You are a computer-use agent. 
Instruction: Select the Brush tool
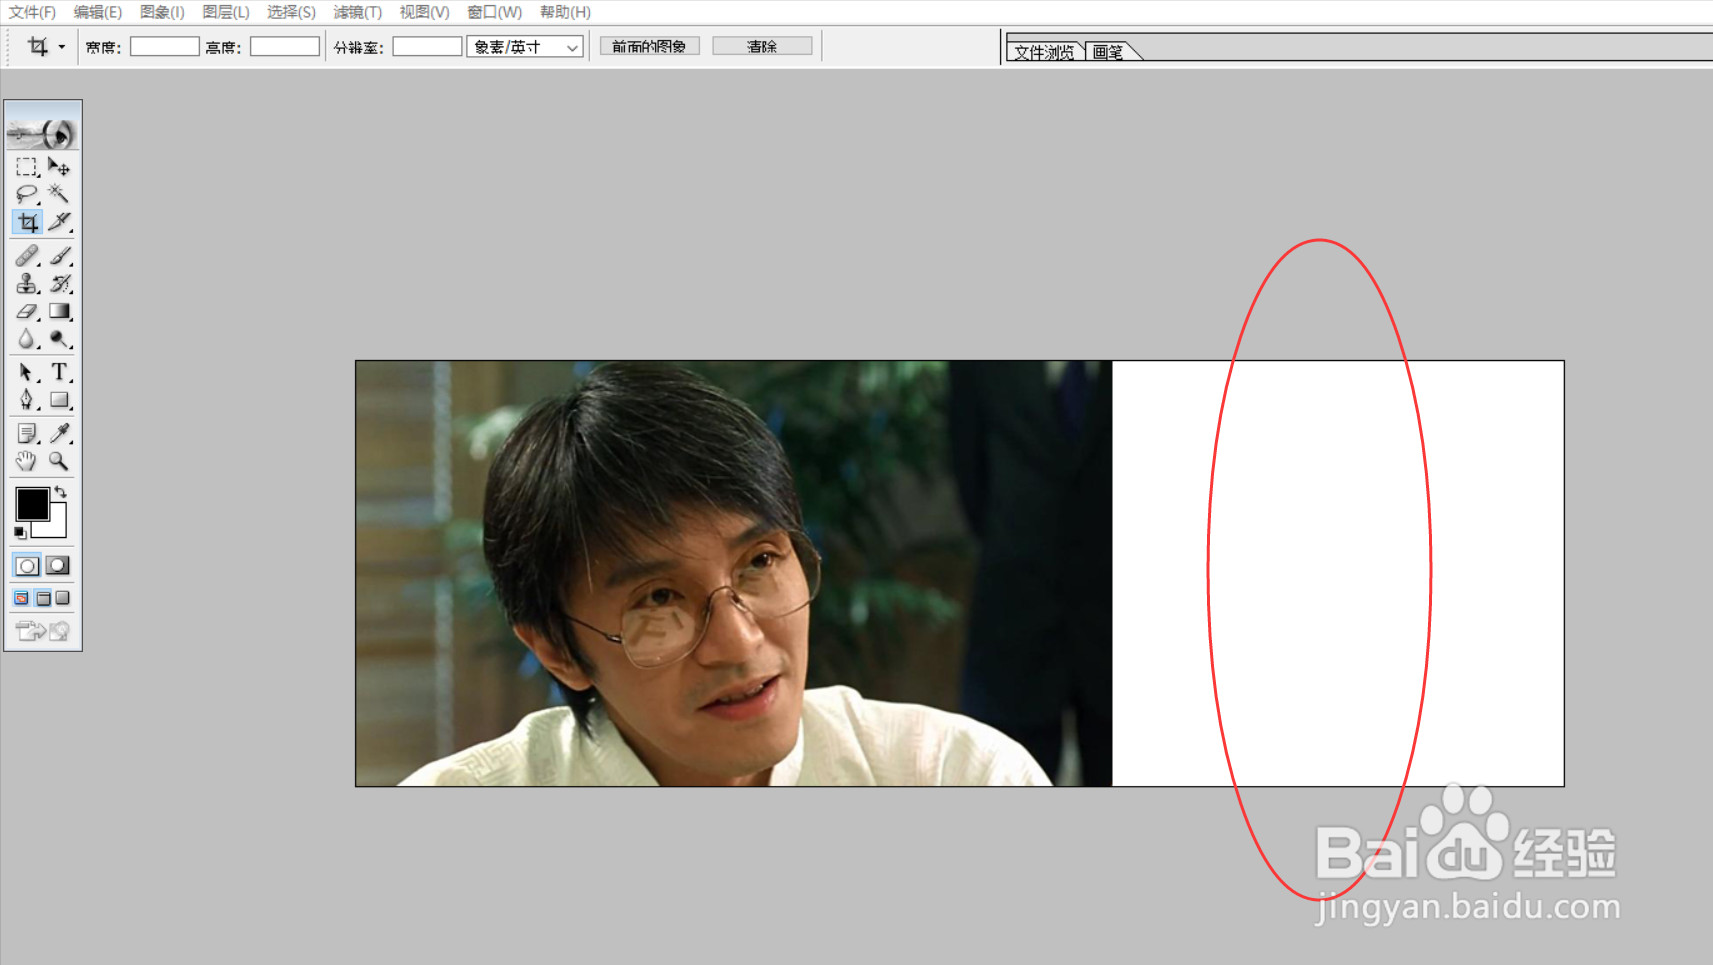coord(59,256)
